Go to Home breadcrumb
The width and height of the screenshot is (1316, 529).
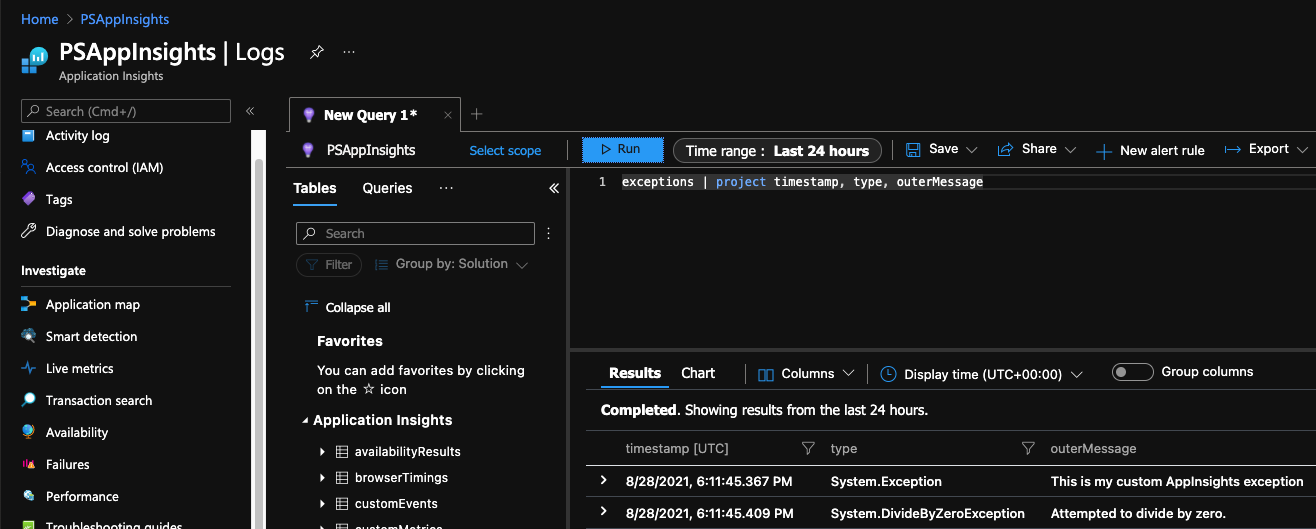[x=40, y=19]
